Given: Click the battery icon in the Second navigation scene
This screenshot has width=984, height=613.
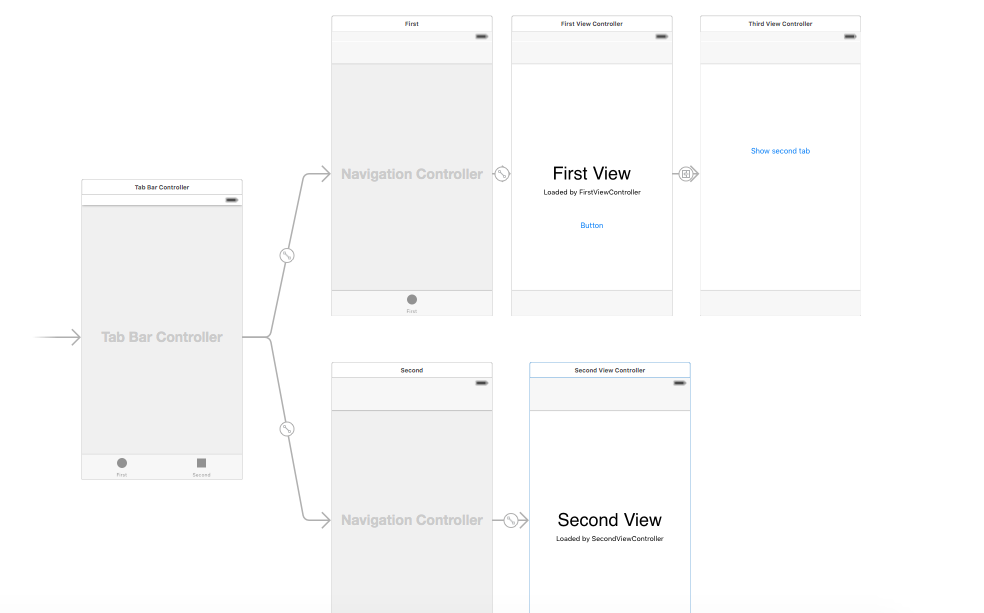Looking at the screenshot, I should [481, 383].
